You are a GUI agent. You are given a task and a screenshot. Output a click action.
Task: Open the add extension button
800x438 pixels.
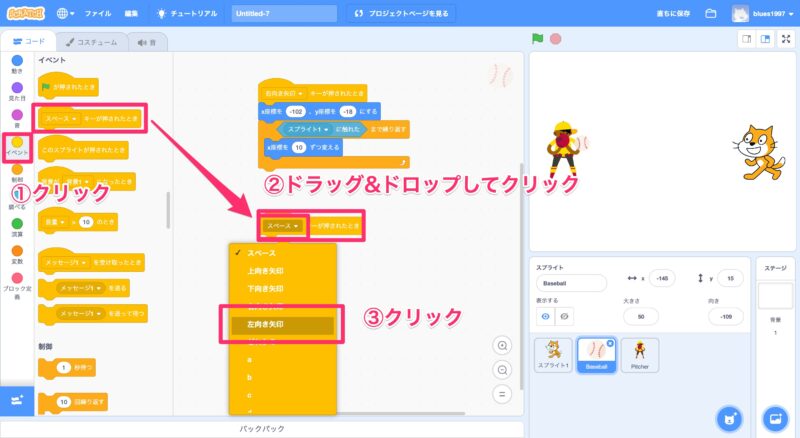click(x=16, y=399)
